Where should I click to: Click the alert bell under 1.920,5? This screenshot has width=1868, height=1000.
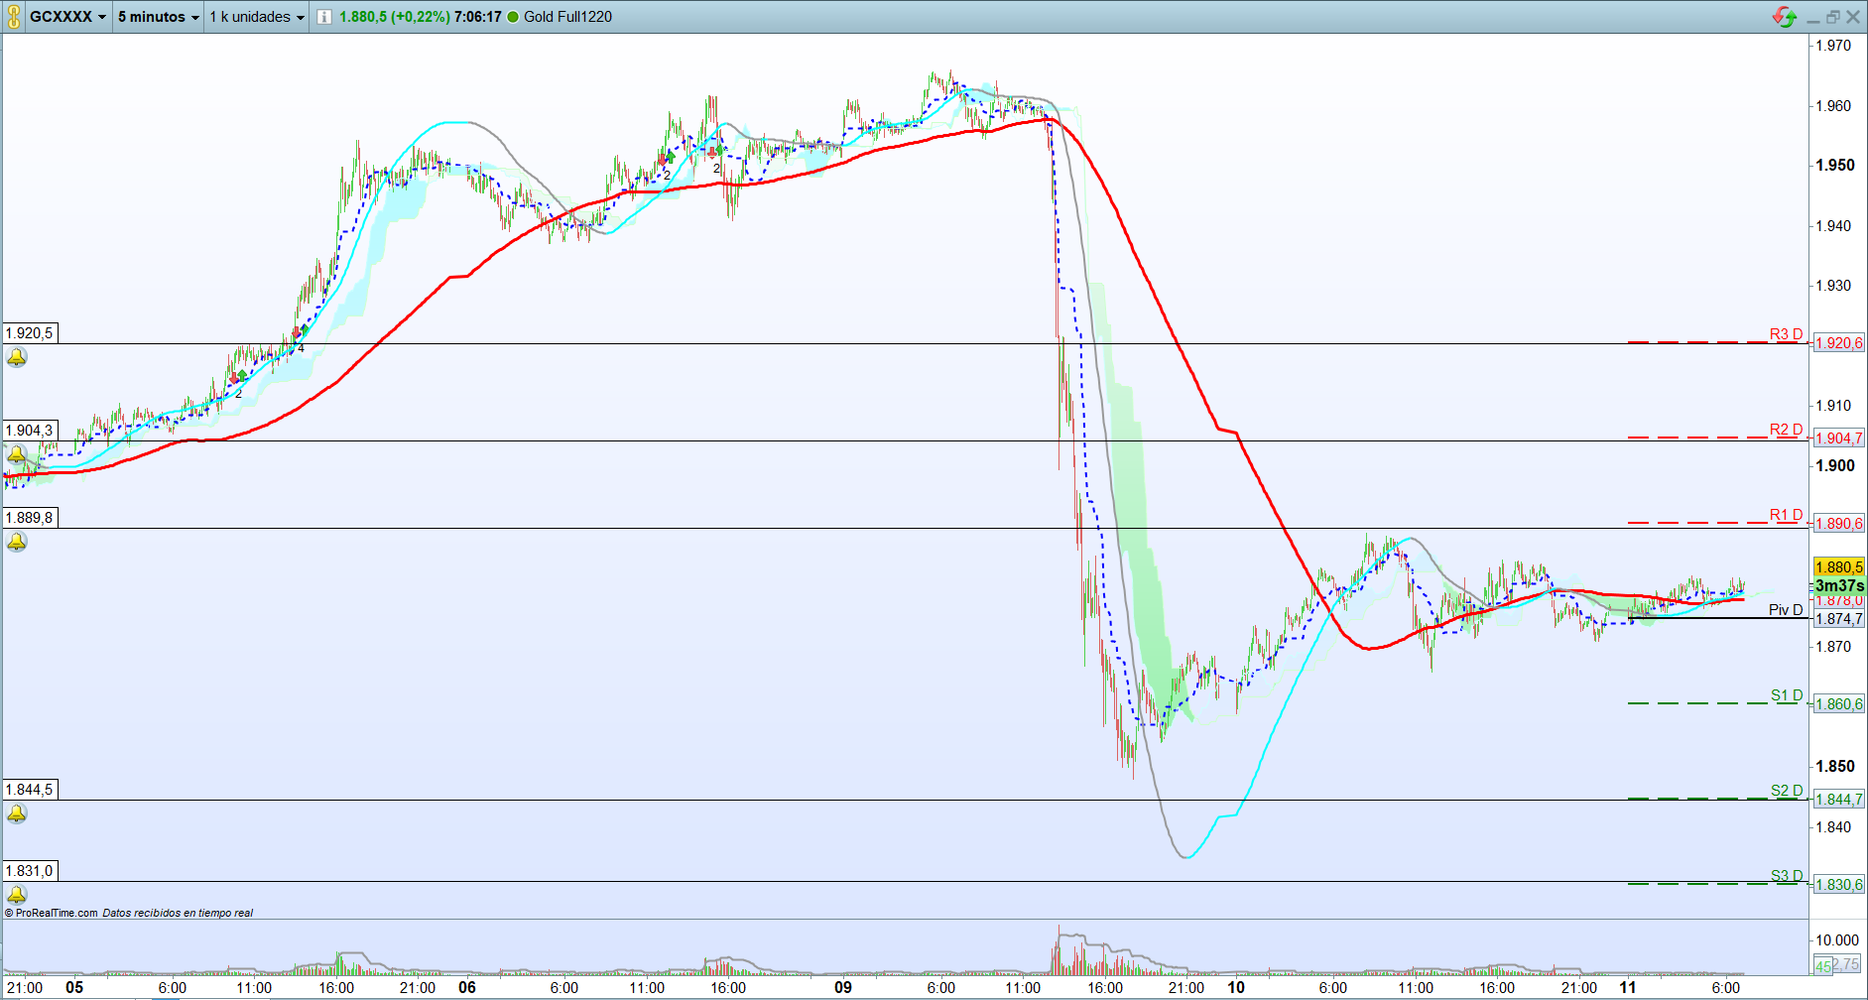pyautogui.click(x=17, y=357)
